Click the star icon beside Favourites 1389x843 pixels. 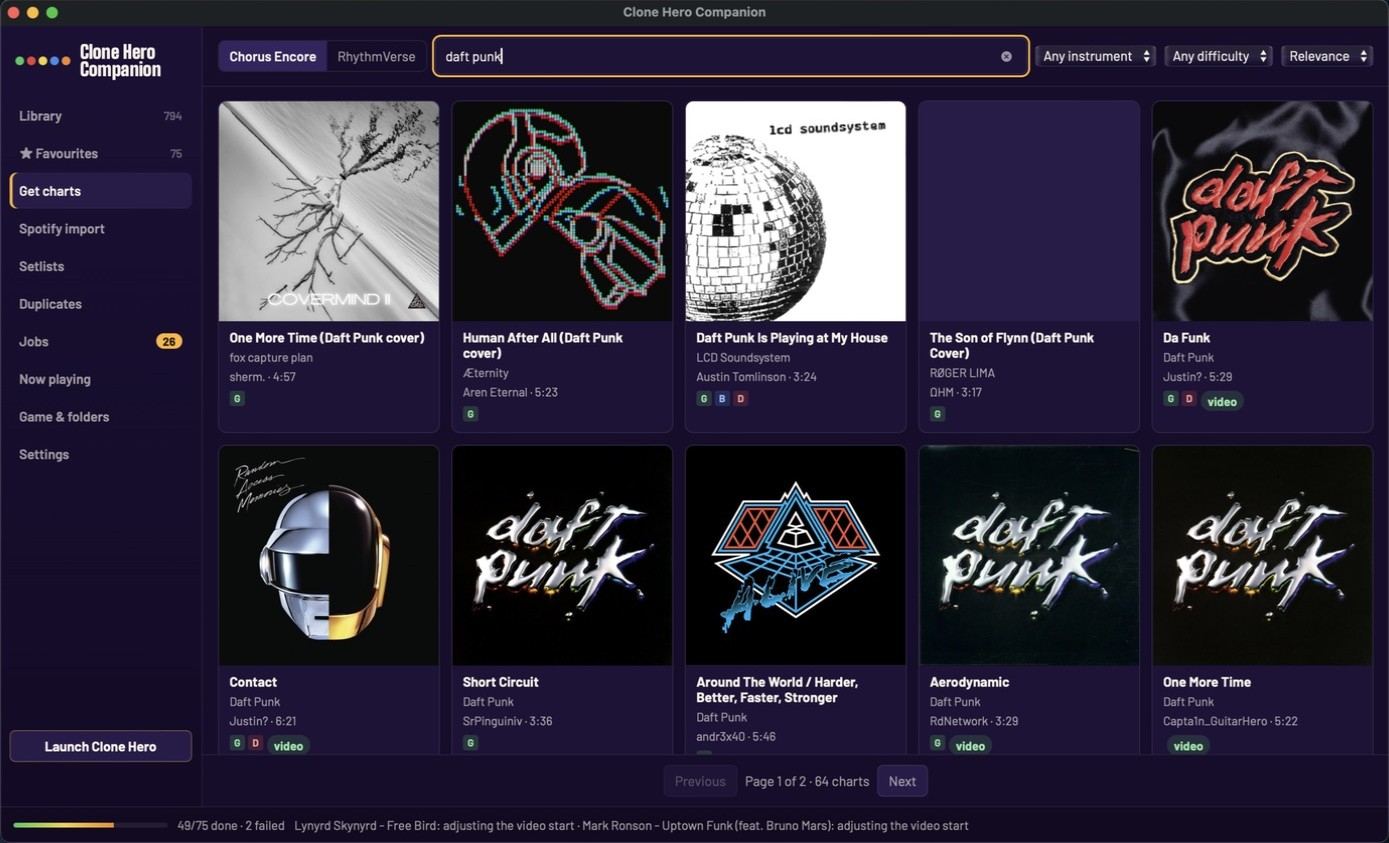click(26, 153)
